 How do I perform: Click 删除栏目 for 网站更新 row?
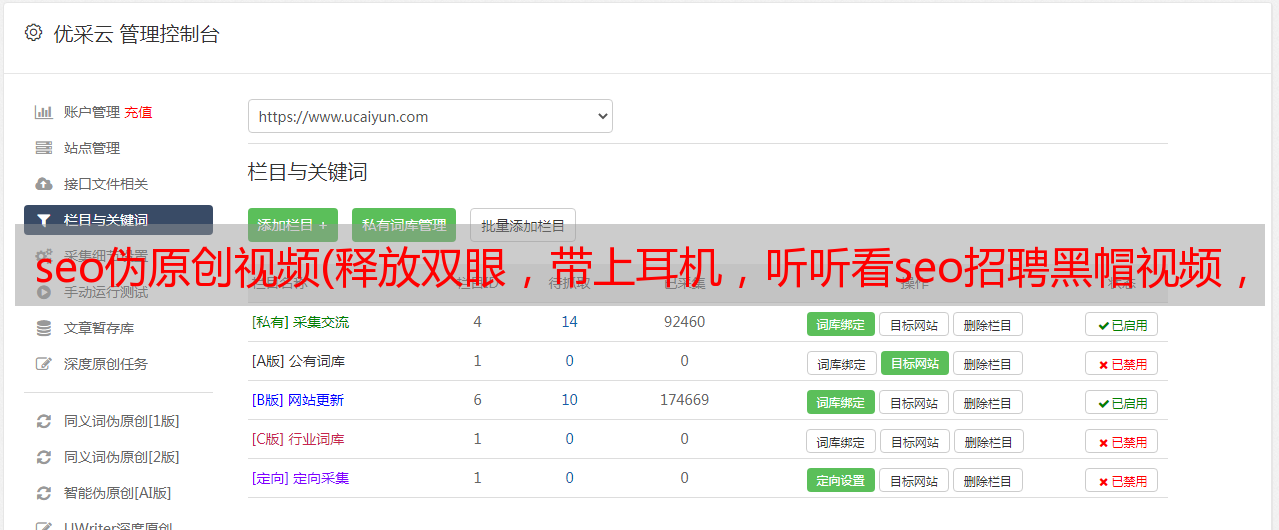(987, 402)
